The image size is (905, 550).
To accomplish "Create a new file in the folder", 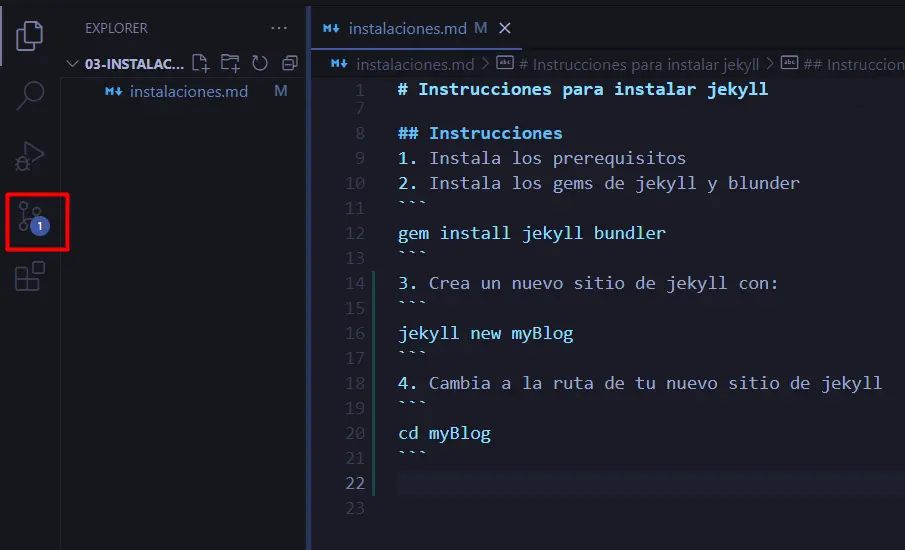I will pyautogui.click(x=200, y=63).
